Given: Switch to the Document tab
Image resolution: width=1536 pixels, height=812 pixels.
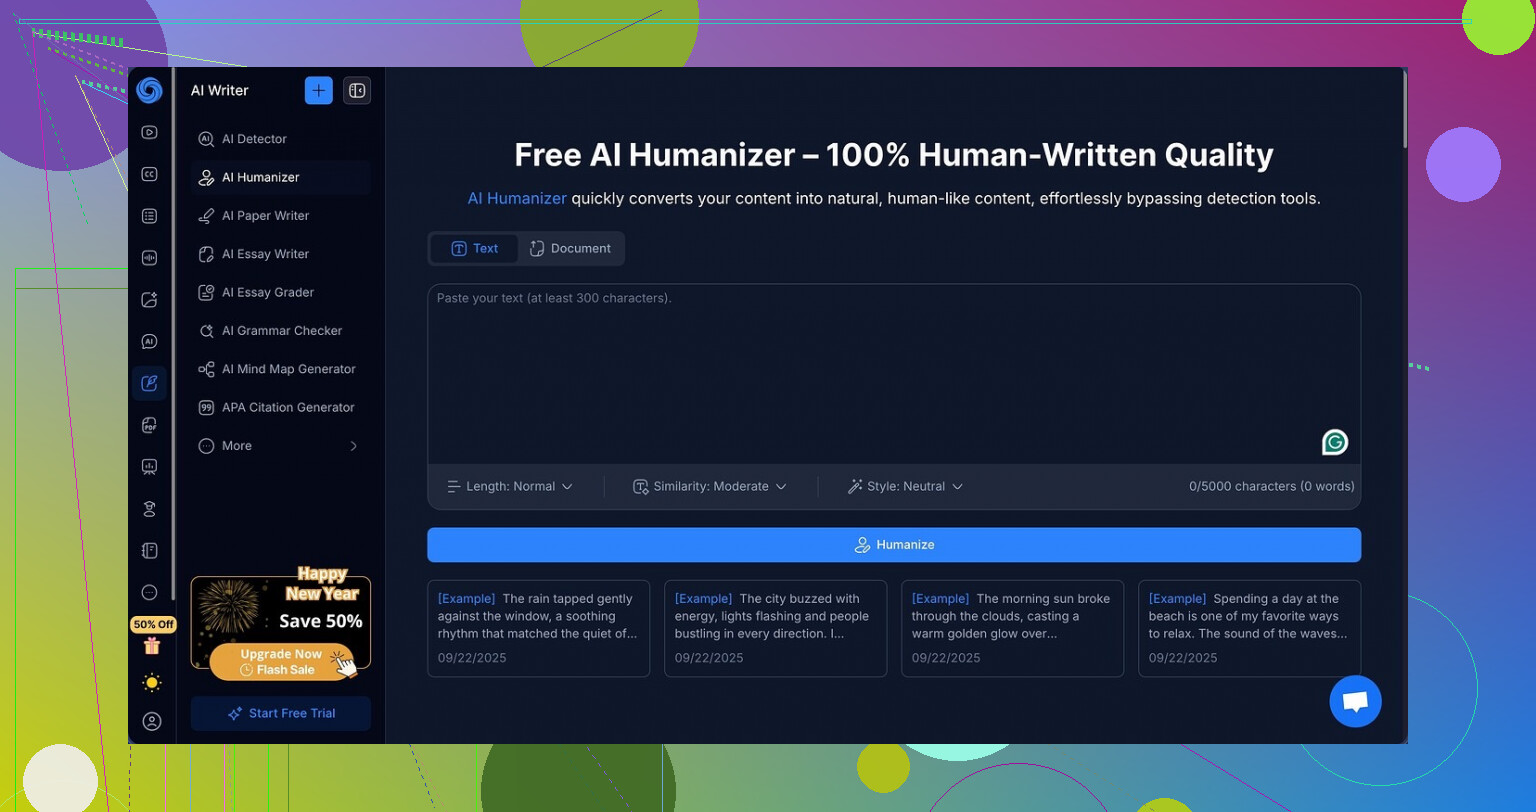Looking at the screenshot, I should (x=571, y=249).
